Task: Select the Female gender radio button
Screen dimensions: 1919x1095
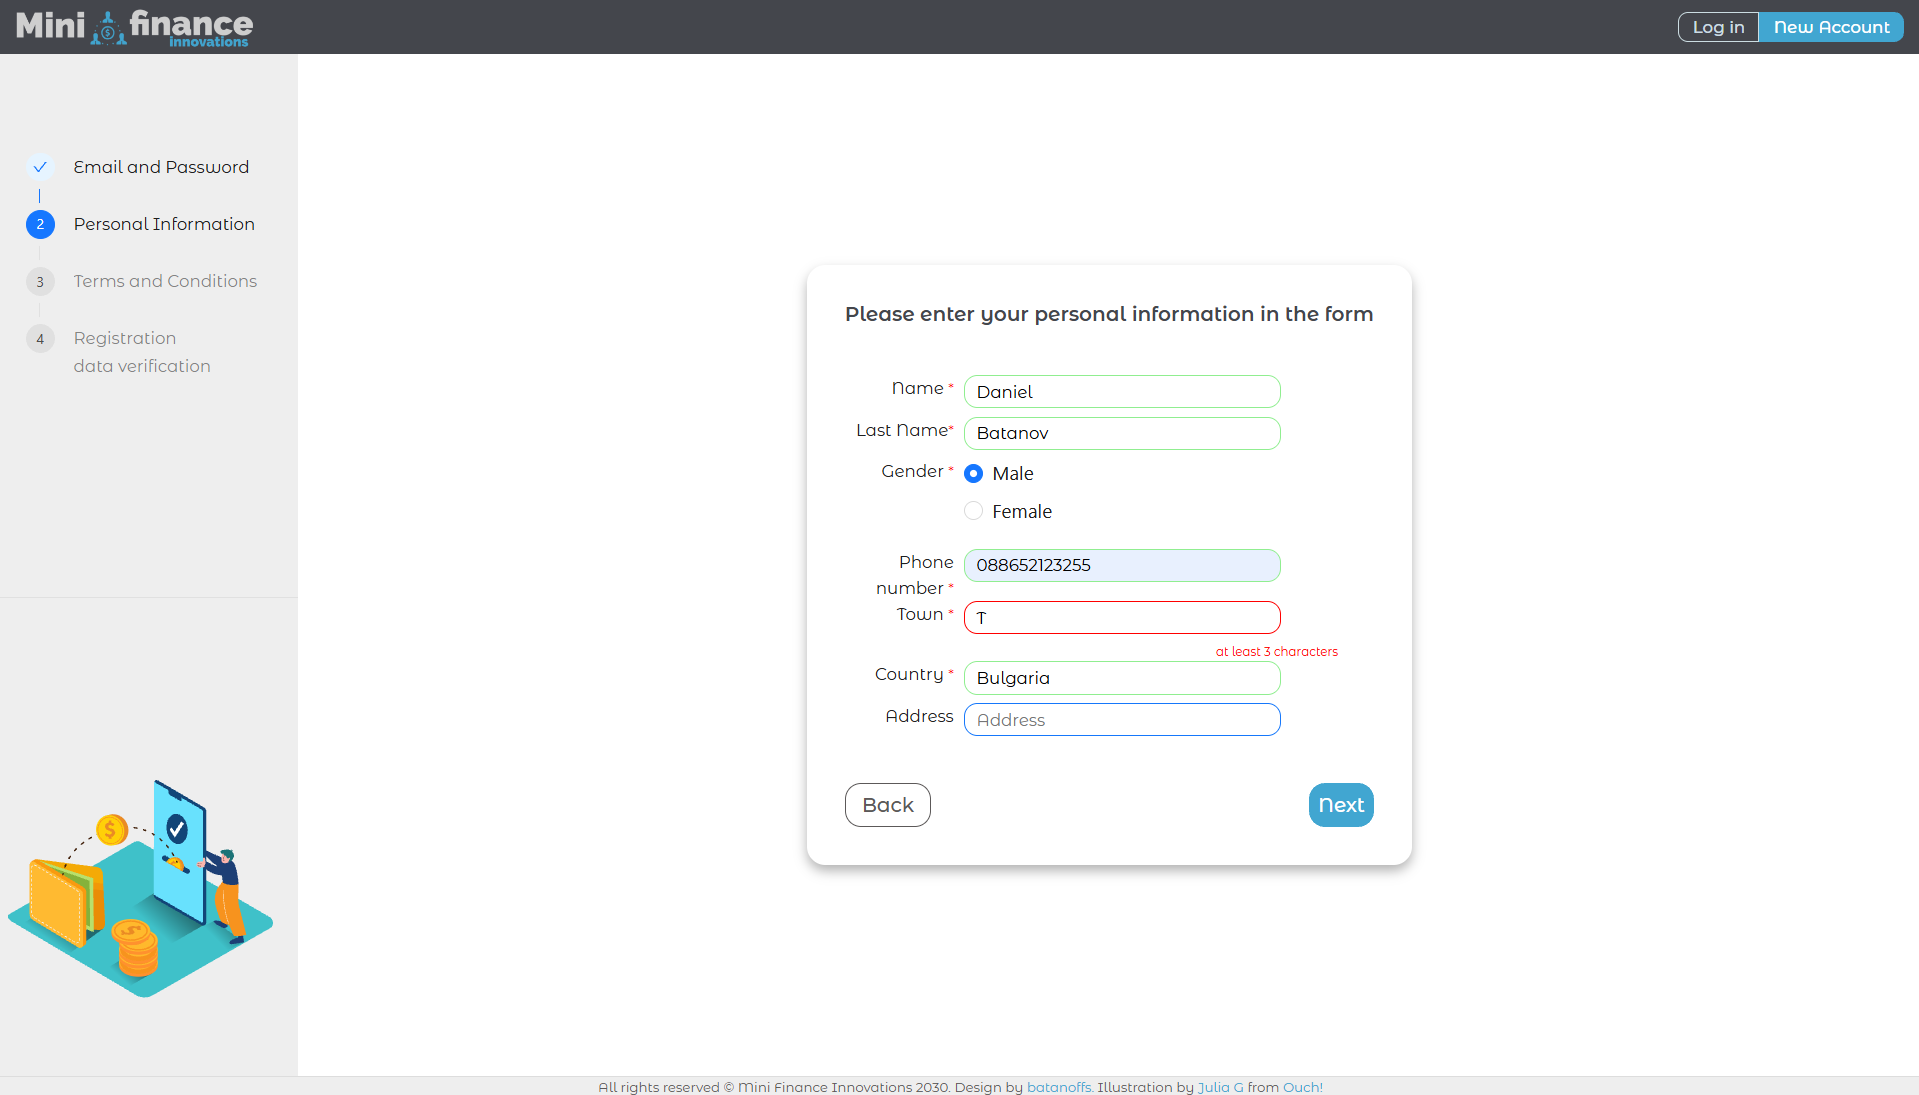Action: [x=972, y=510]
